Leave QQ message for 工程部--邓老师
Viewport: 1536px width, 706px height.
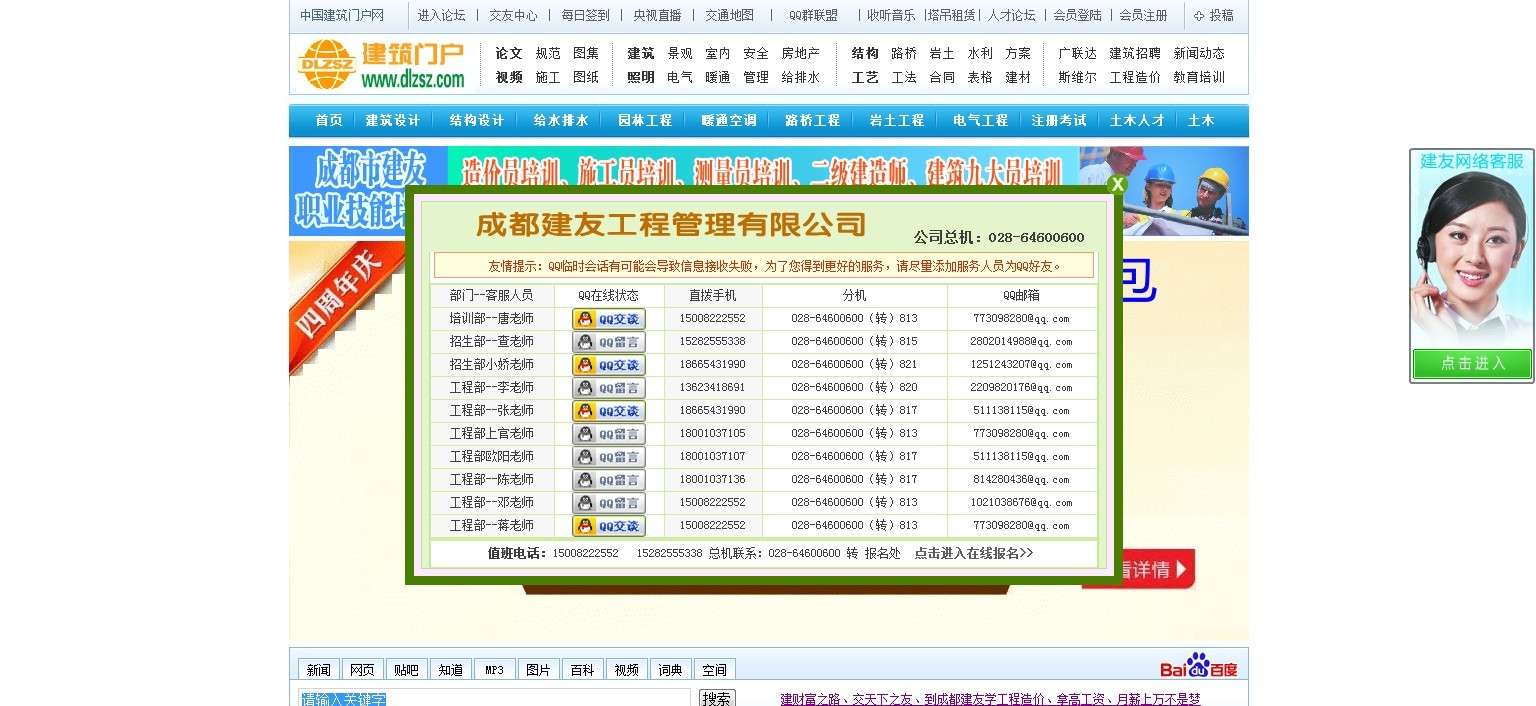[608, 502]
